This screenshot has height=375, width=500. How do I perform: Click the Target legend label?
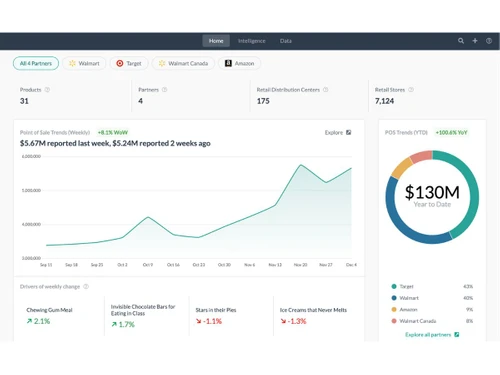click(406, 286)
